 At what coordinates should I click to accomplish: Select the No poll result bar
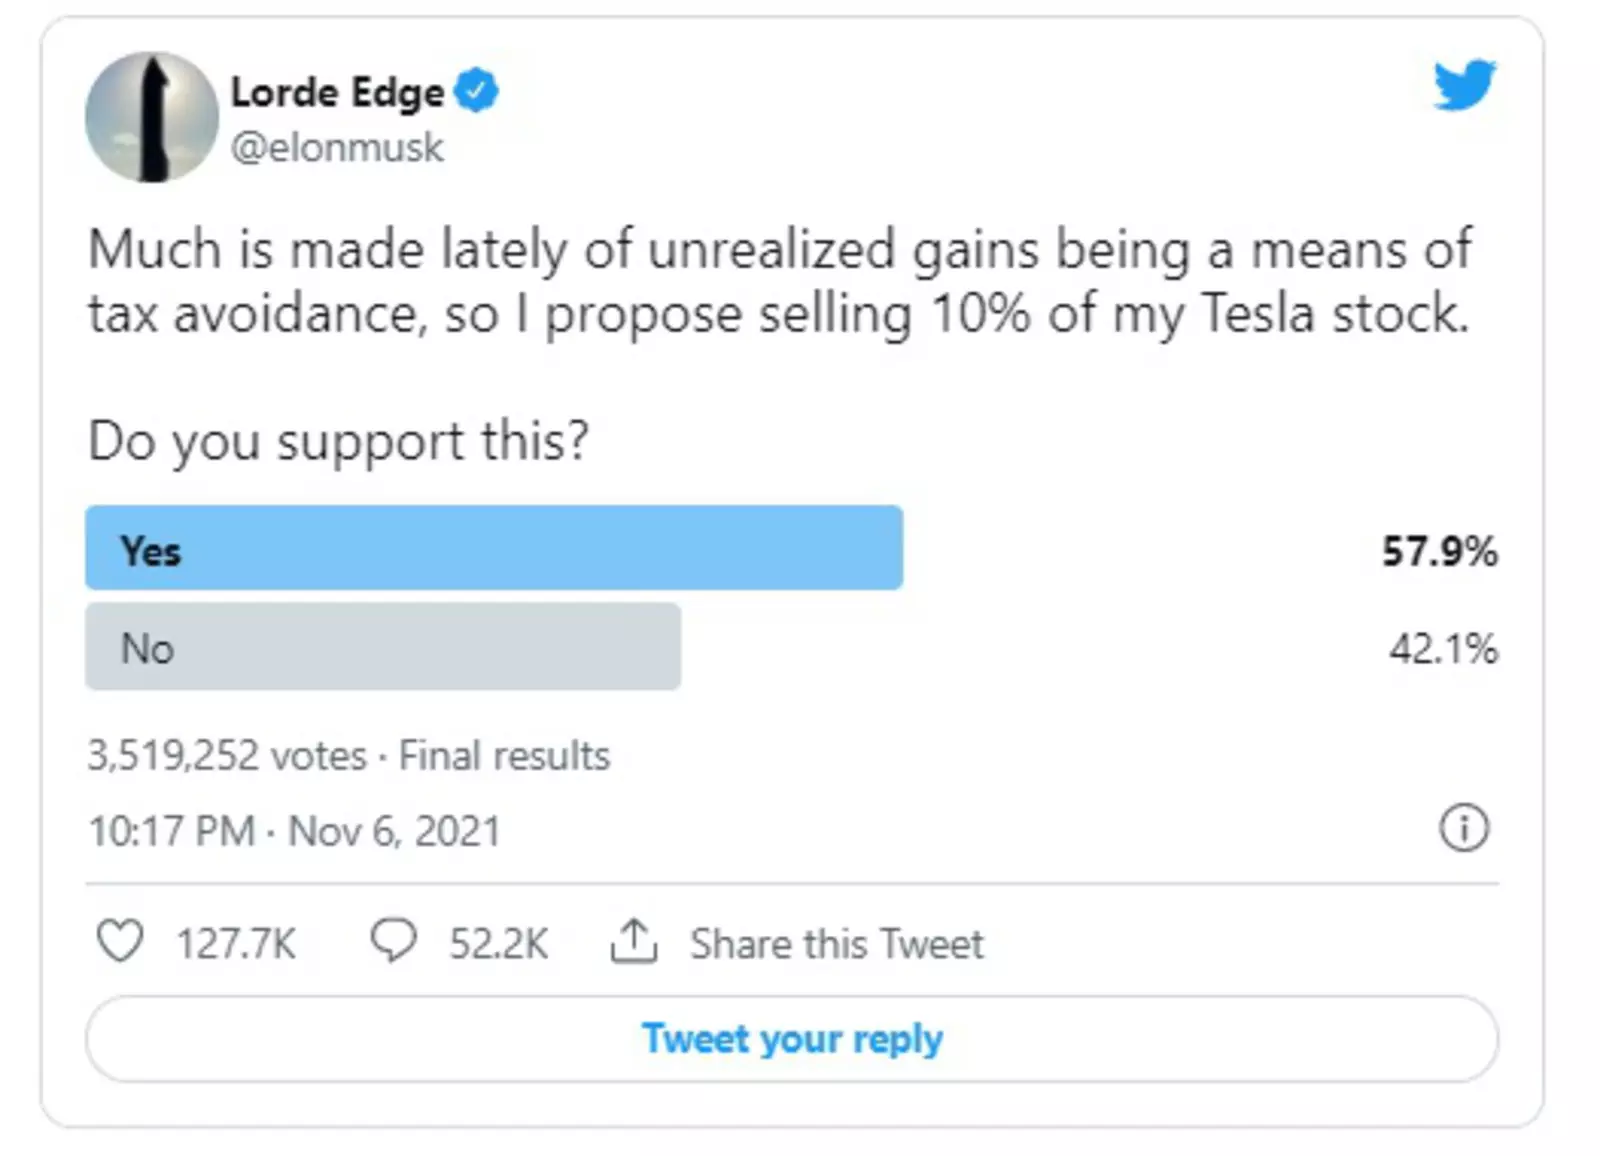click(x=383, y=647)
